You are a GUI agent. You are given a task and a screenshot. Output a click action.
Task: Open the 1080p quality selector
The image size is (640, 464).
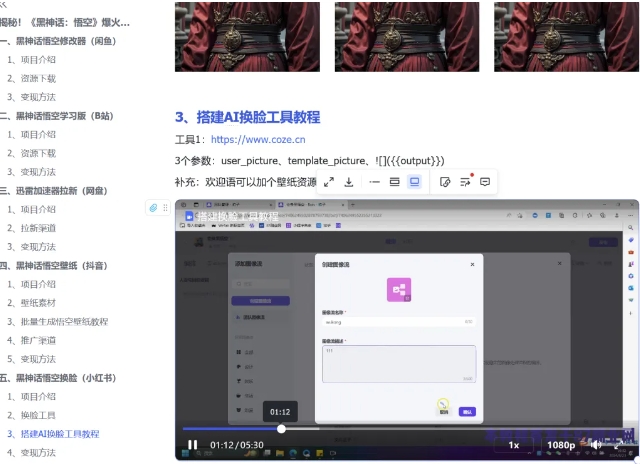click(x=561, y=445)
